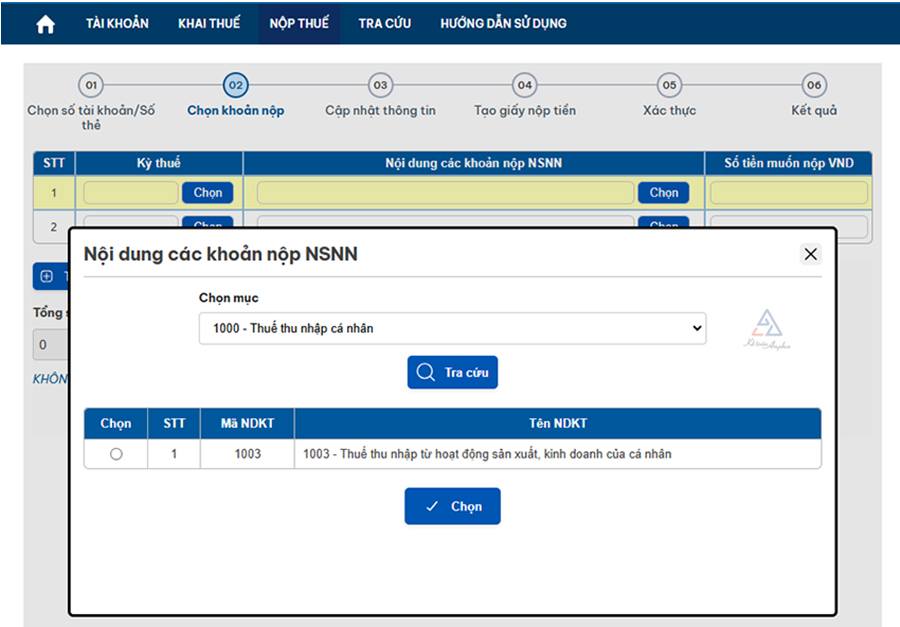Select radio button for code 1003
900x627 pixels.
116,454
